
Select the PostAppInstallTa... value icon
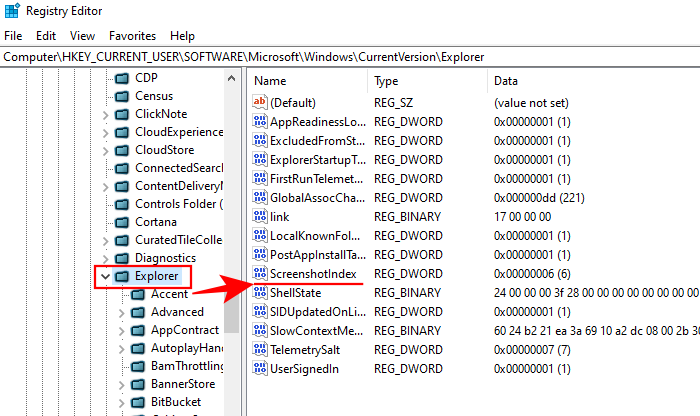259,254
